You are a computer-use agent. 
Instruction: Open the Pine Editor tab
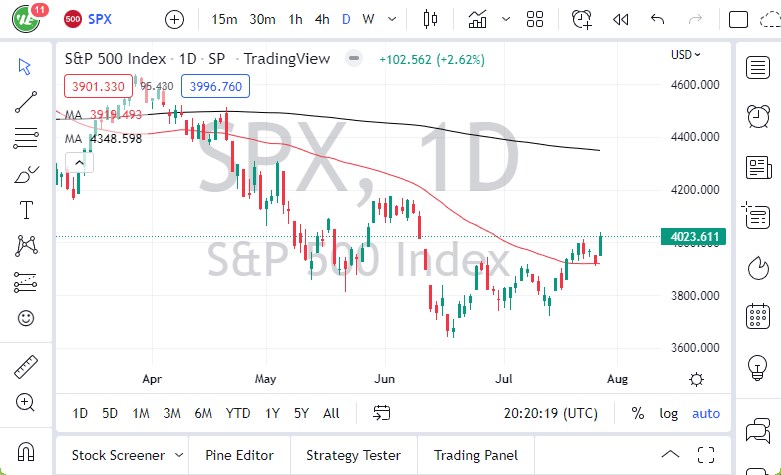239,455
